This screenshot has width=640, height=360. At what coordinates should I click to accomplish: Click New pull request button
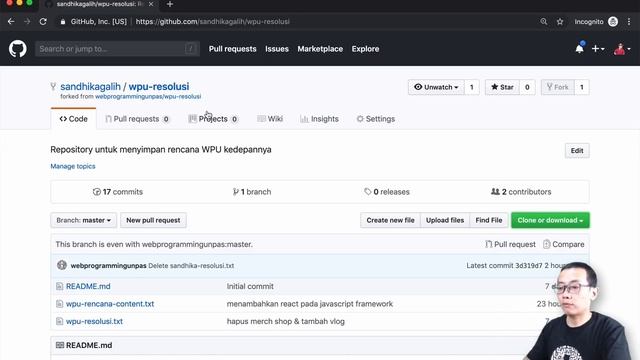153,220
